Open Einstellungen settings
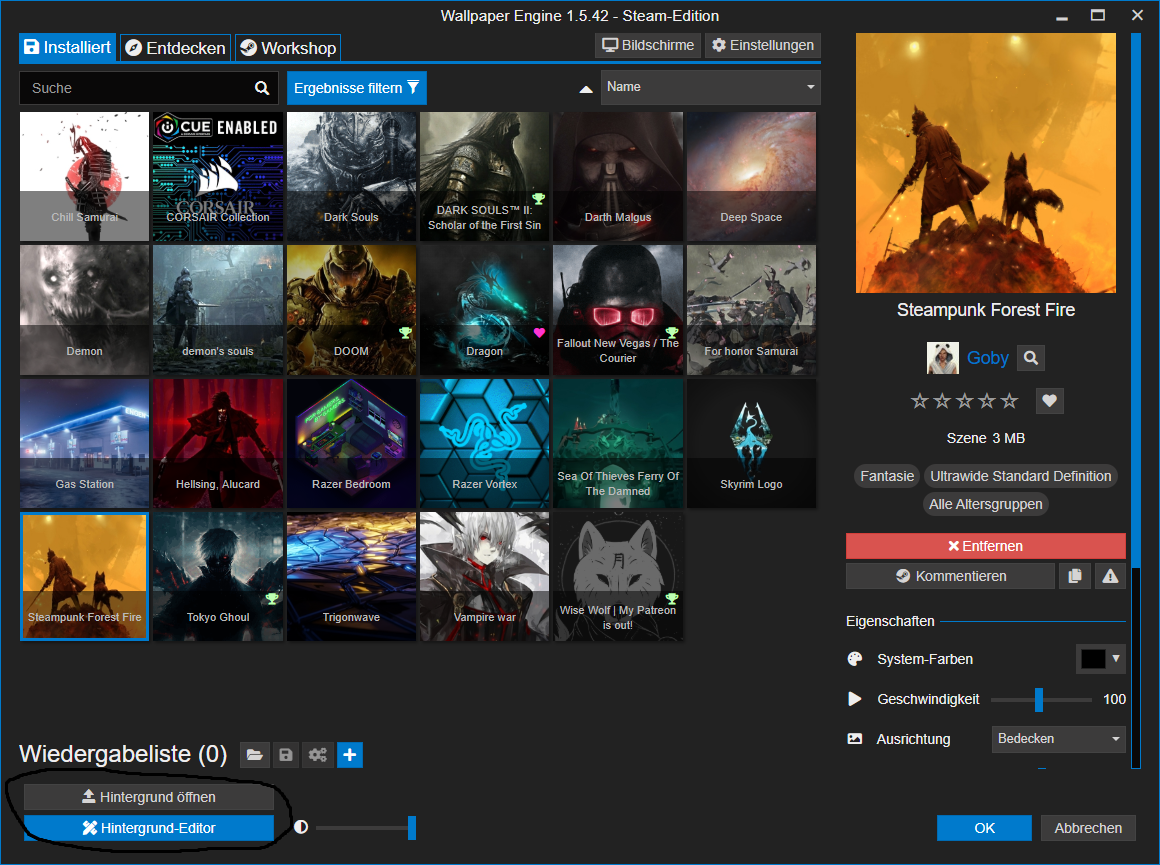 (763, 45)
